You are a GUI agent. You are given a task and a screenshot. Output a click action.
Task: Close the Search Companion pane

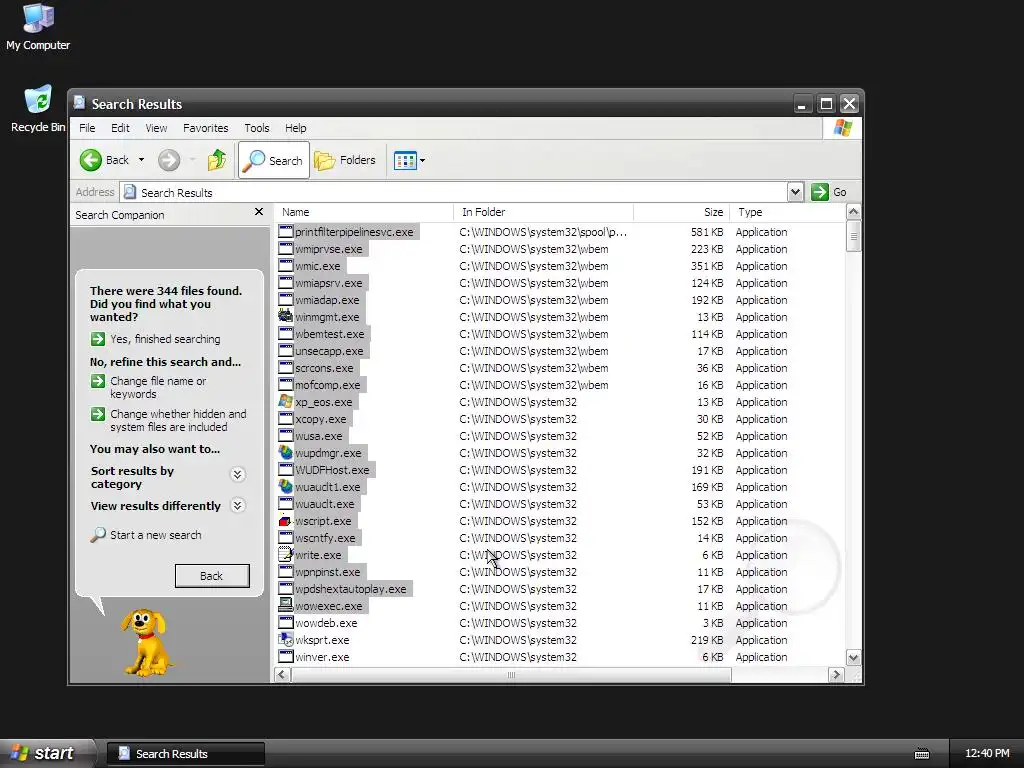coord(259,212)
